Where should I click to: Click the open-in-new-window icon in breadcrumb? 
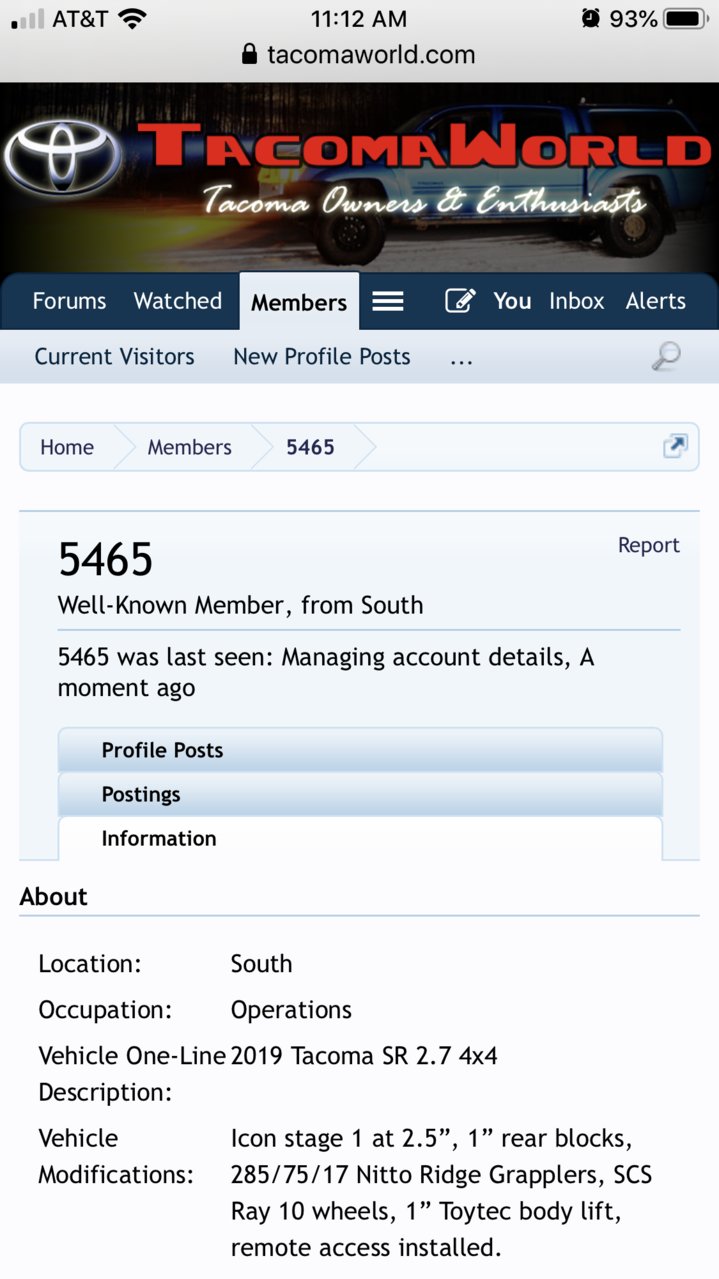coord(676,447)
